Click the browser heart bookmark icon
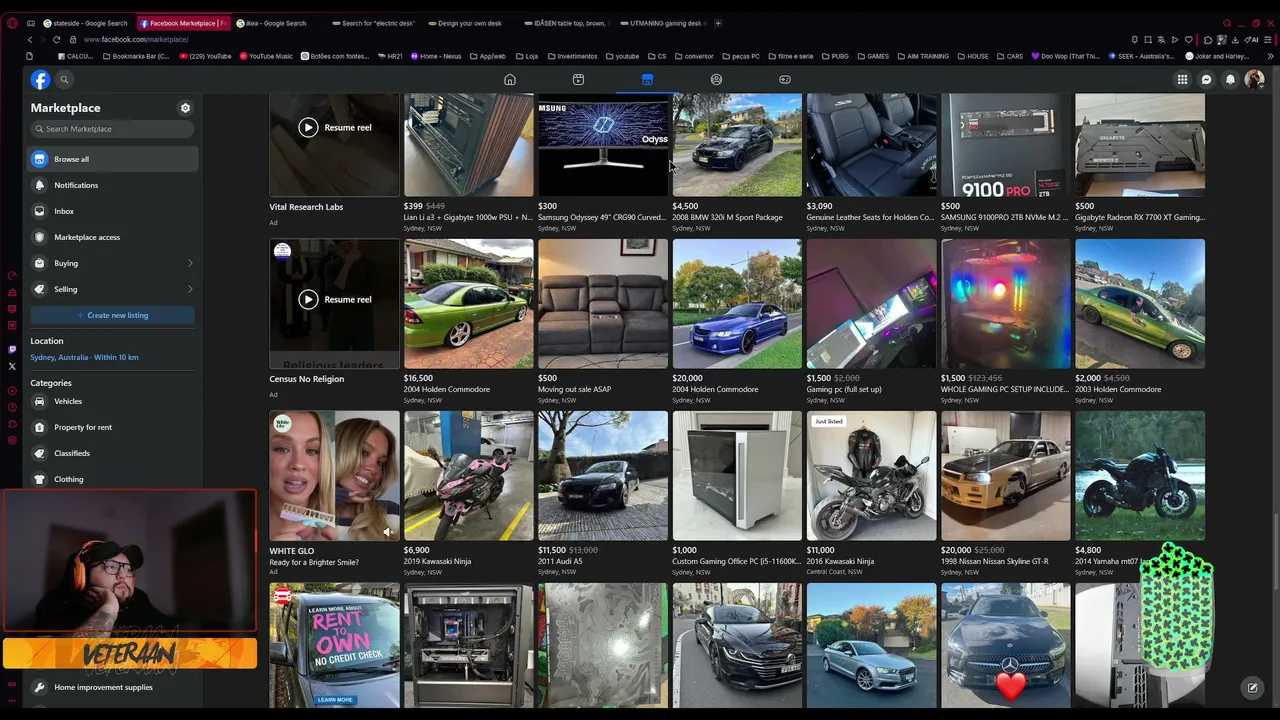Screen dimensions: 1280x720 tap(1189, 39)
